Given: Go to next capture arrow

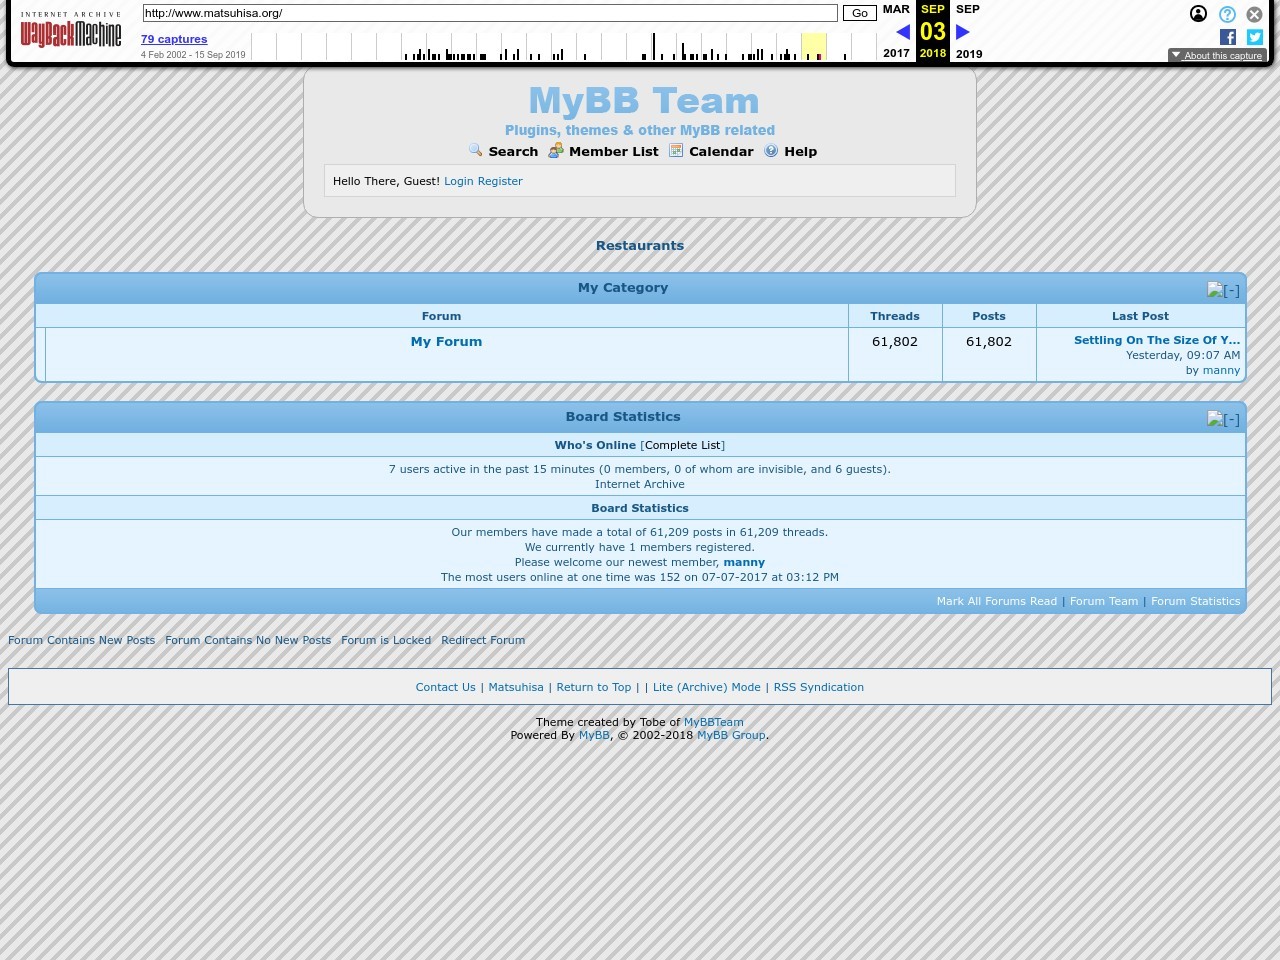Looking at the screenshot, I should (963, 32).
